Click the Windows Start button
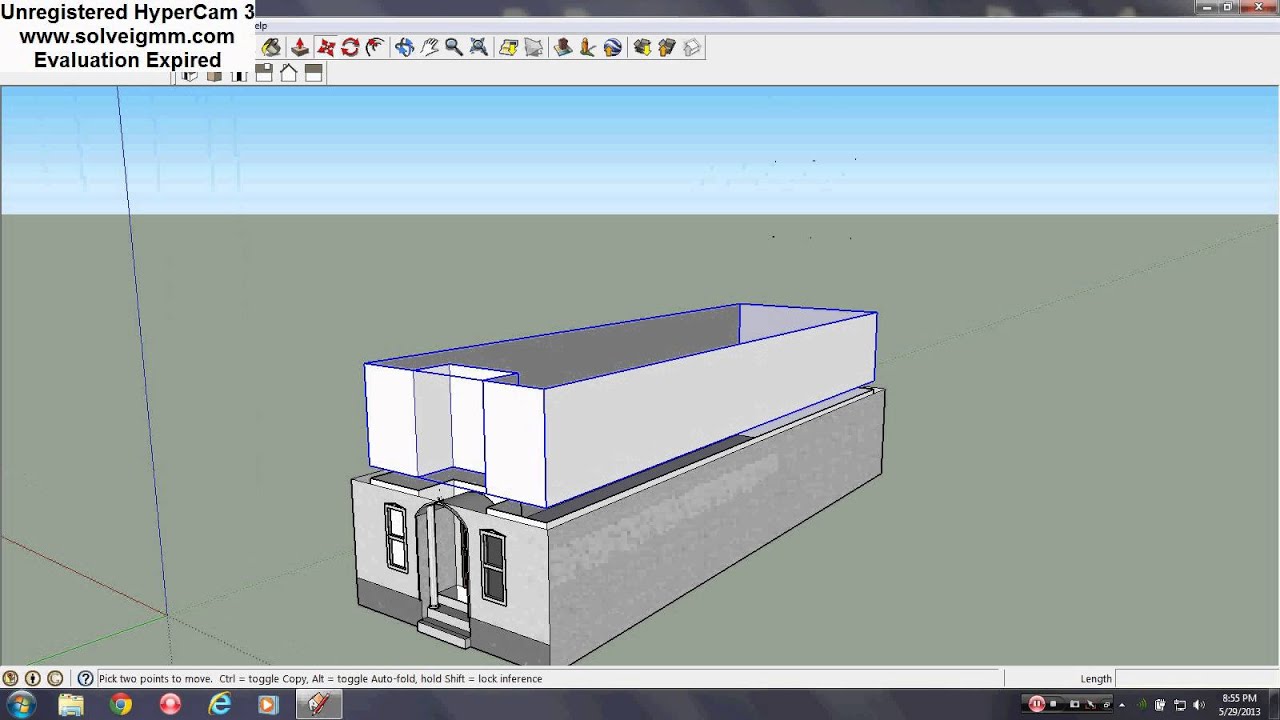 pyautogui.click(x=21, y=705)
